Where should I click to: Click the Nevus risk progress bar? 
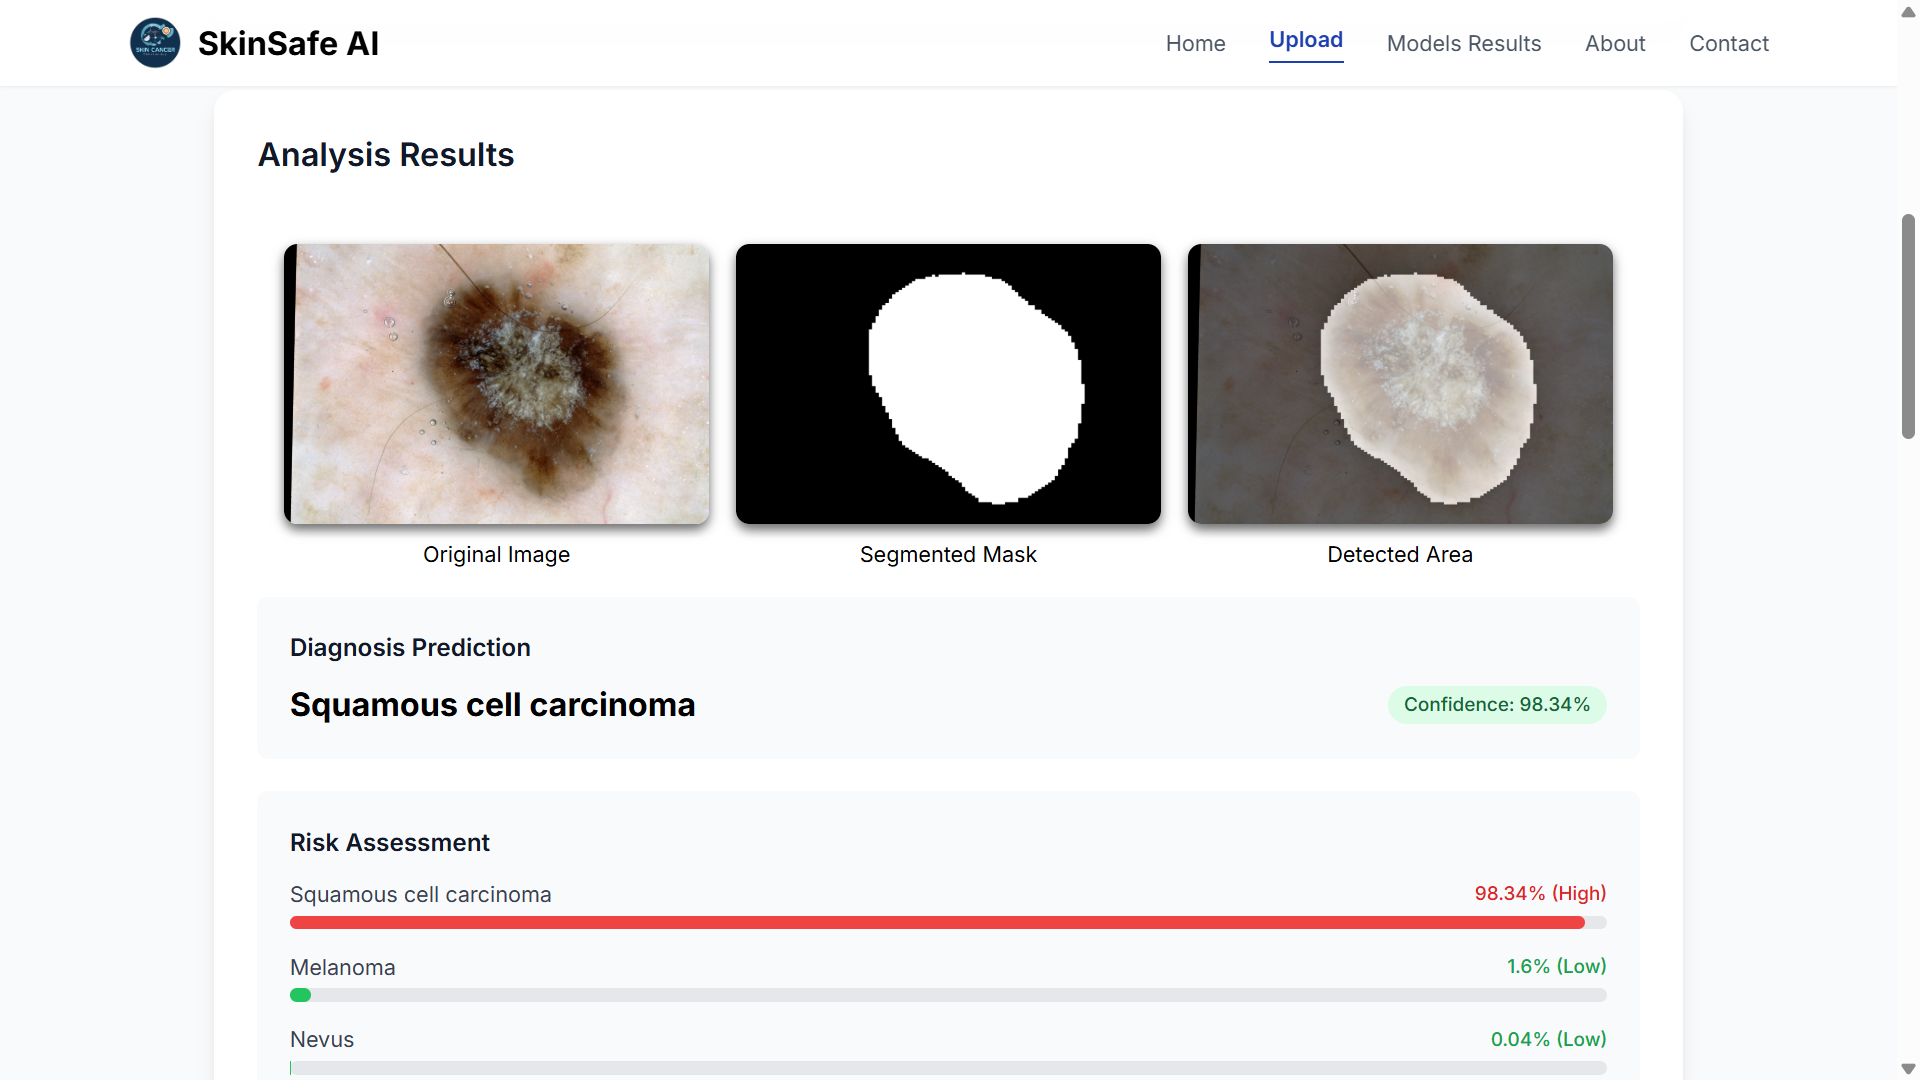pyautogui.click(x=948, y=1068)
